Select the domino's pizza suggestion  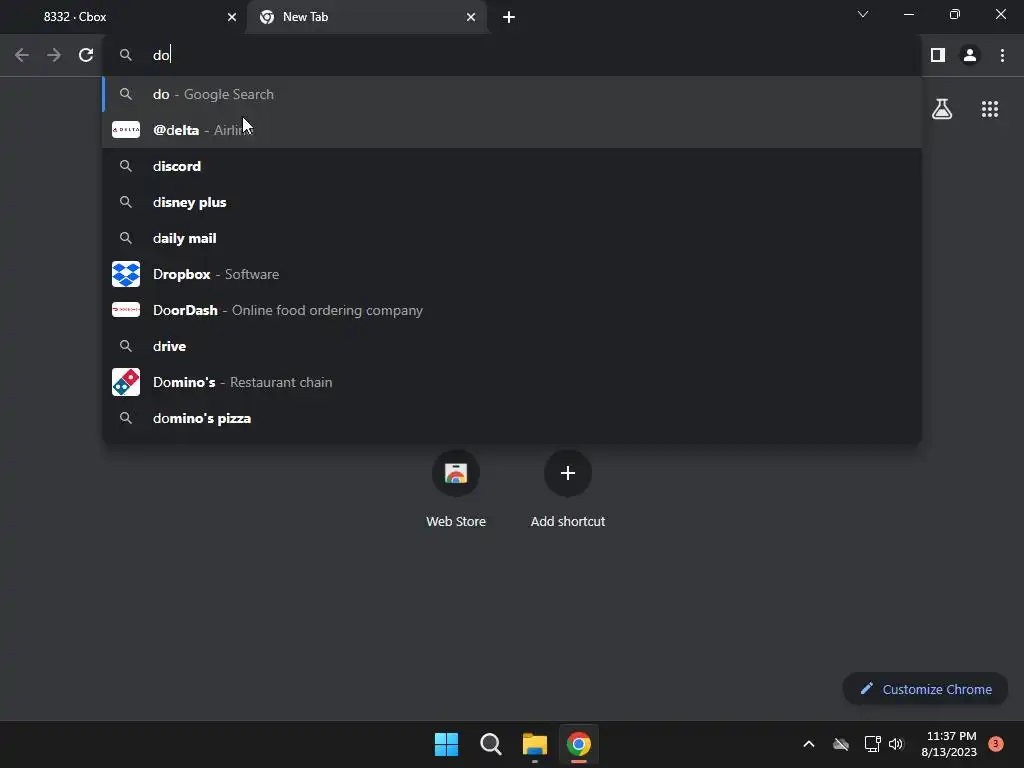[512, 418]
